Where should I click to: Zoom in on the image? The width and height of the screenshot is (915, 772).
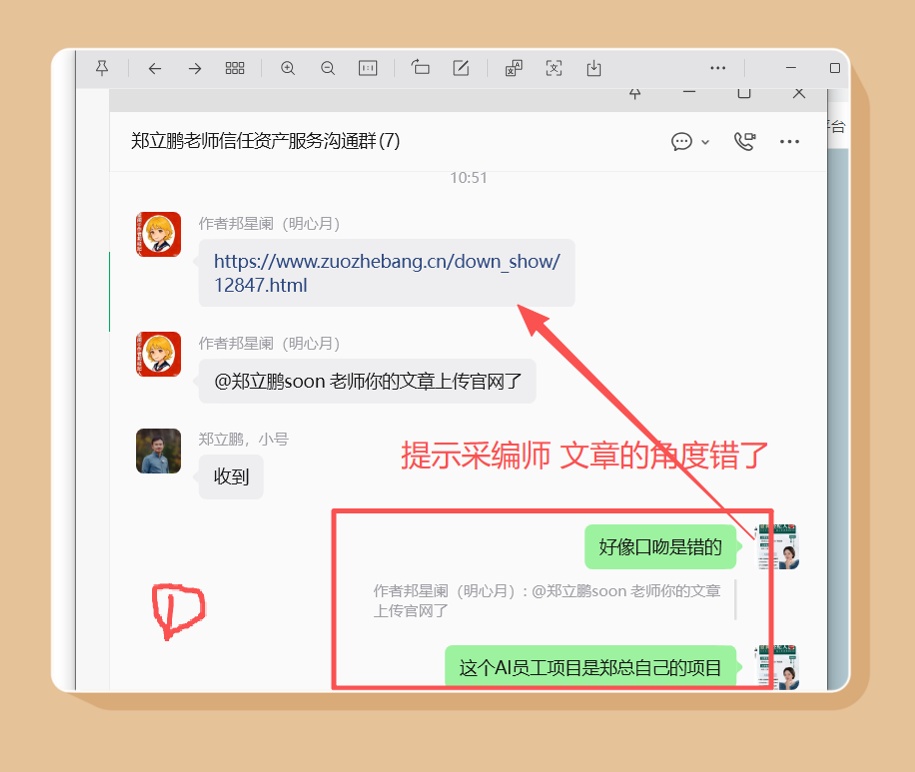288,68
